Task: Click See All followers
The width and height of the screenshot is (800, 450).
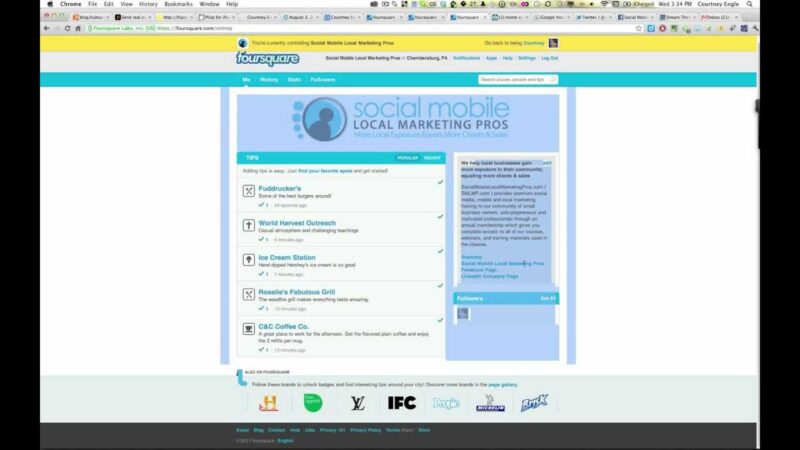Action: (548, 298)
